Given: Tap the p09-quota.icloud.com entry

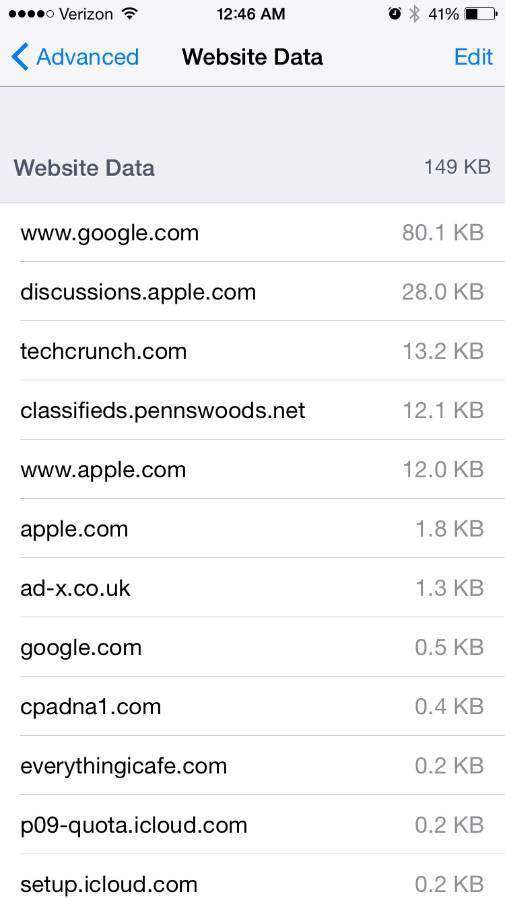Looking at the screenshot, I should [252, 825].
